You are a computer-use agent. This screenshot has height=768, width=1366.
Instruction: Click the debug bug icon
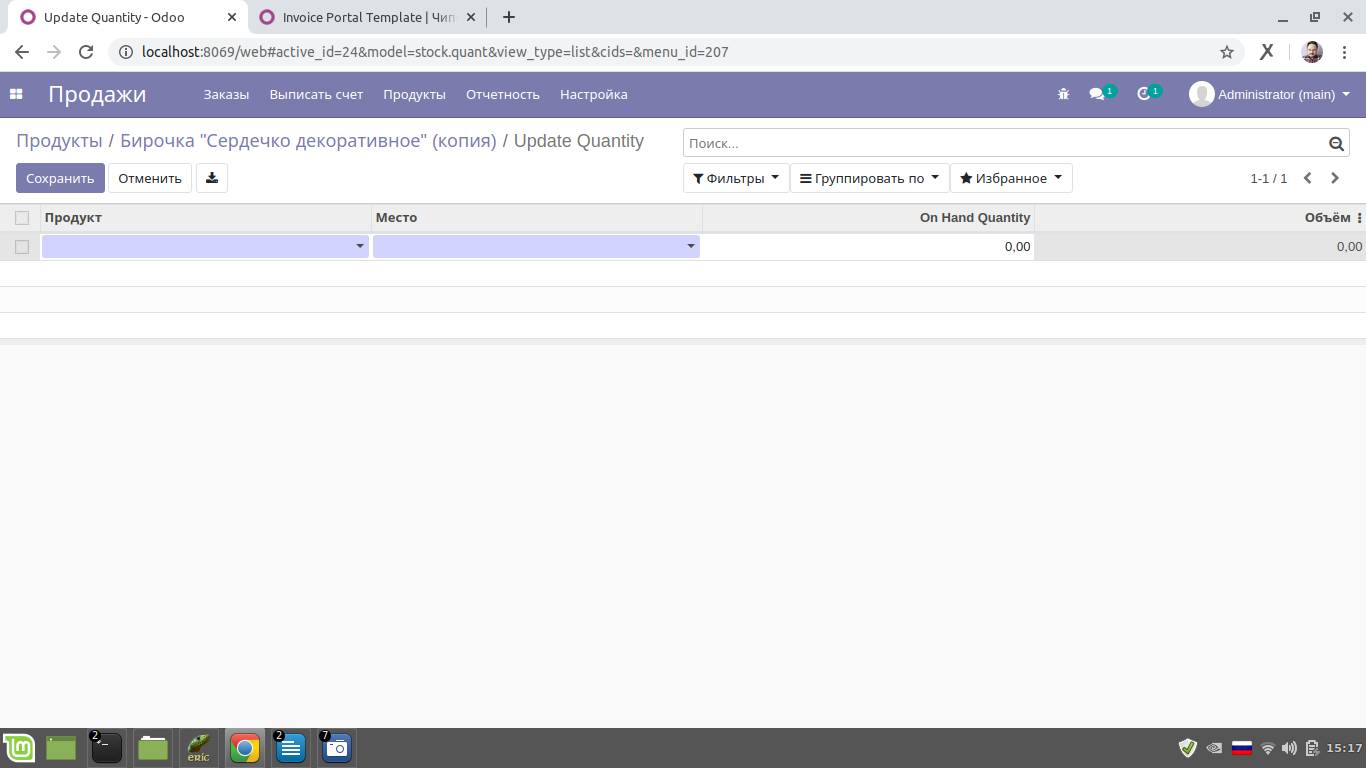(x=1063, y=94)
